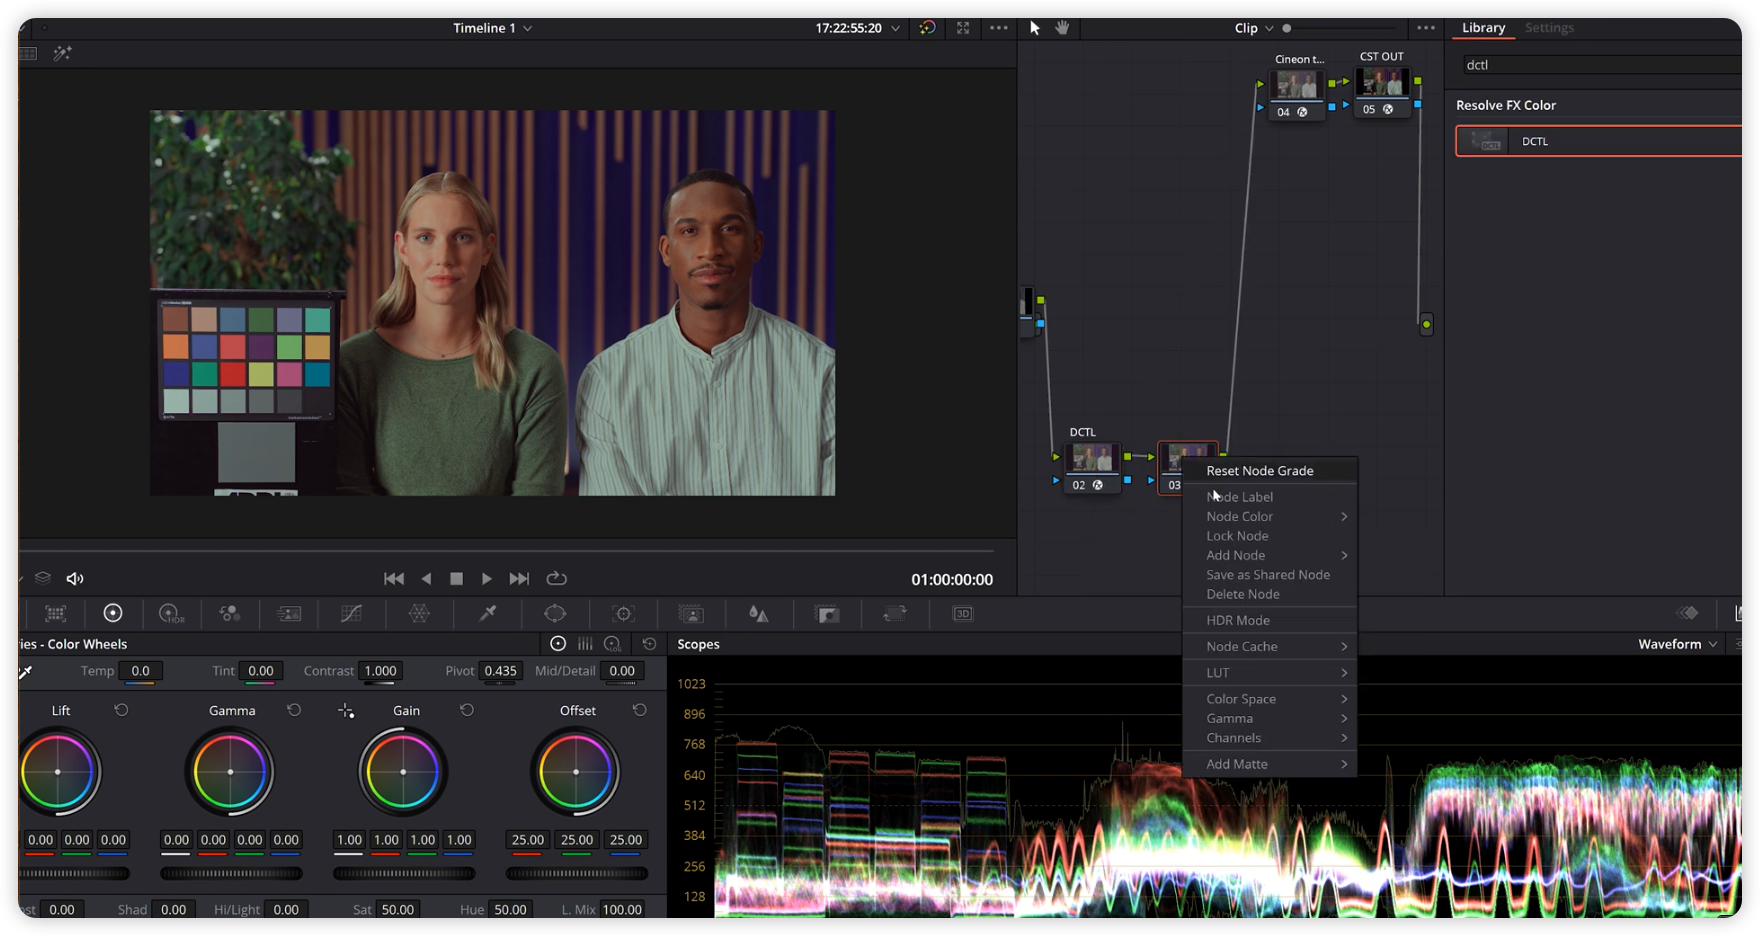
Task: Jump to the first frame
Action: pyautogui.click(x=394, y=578)
